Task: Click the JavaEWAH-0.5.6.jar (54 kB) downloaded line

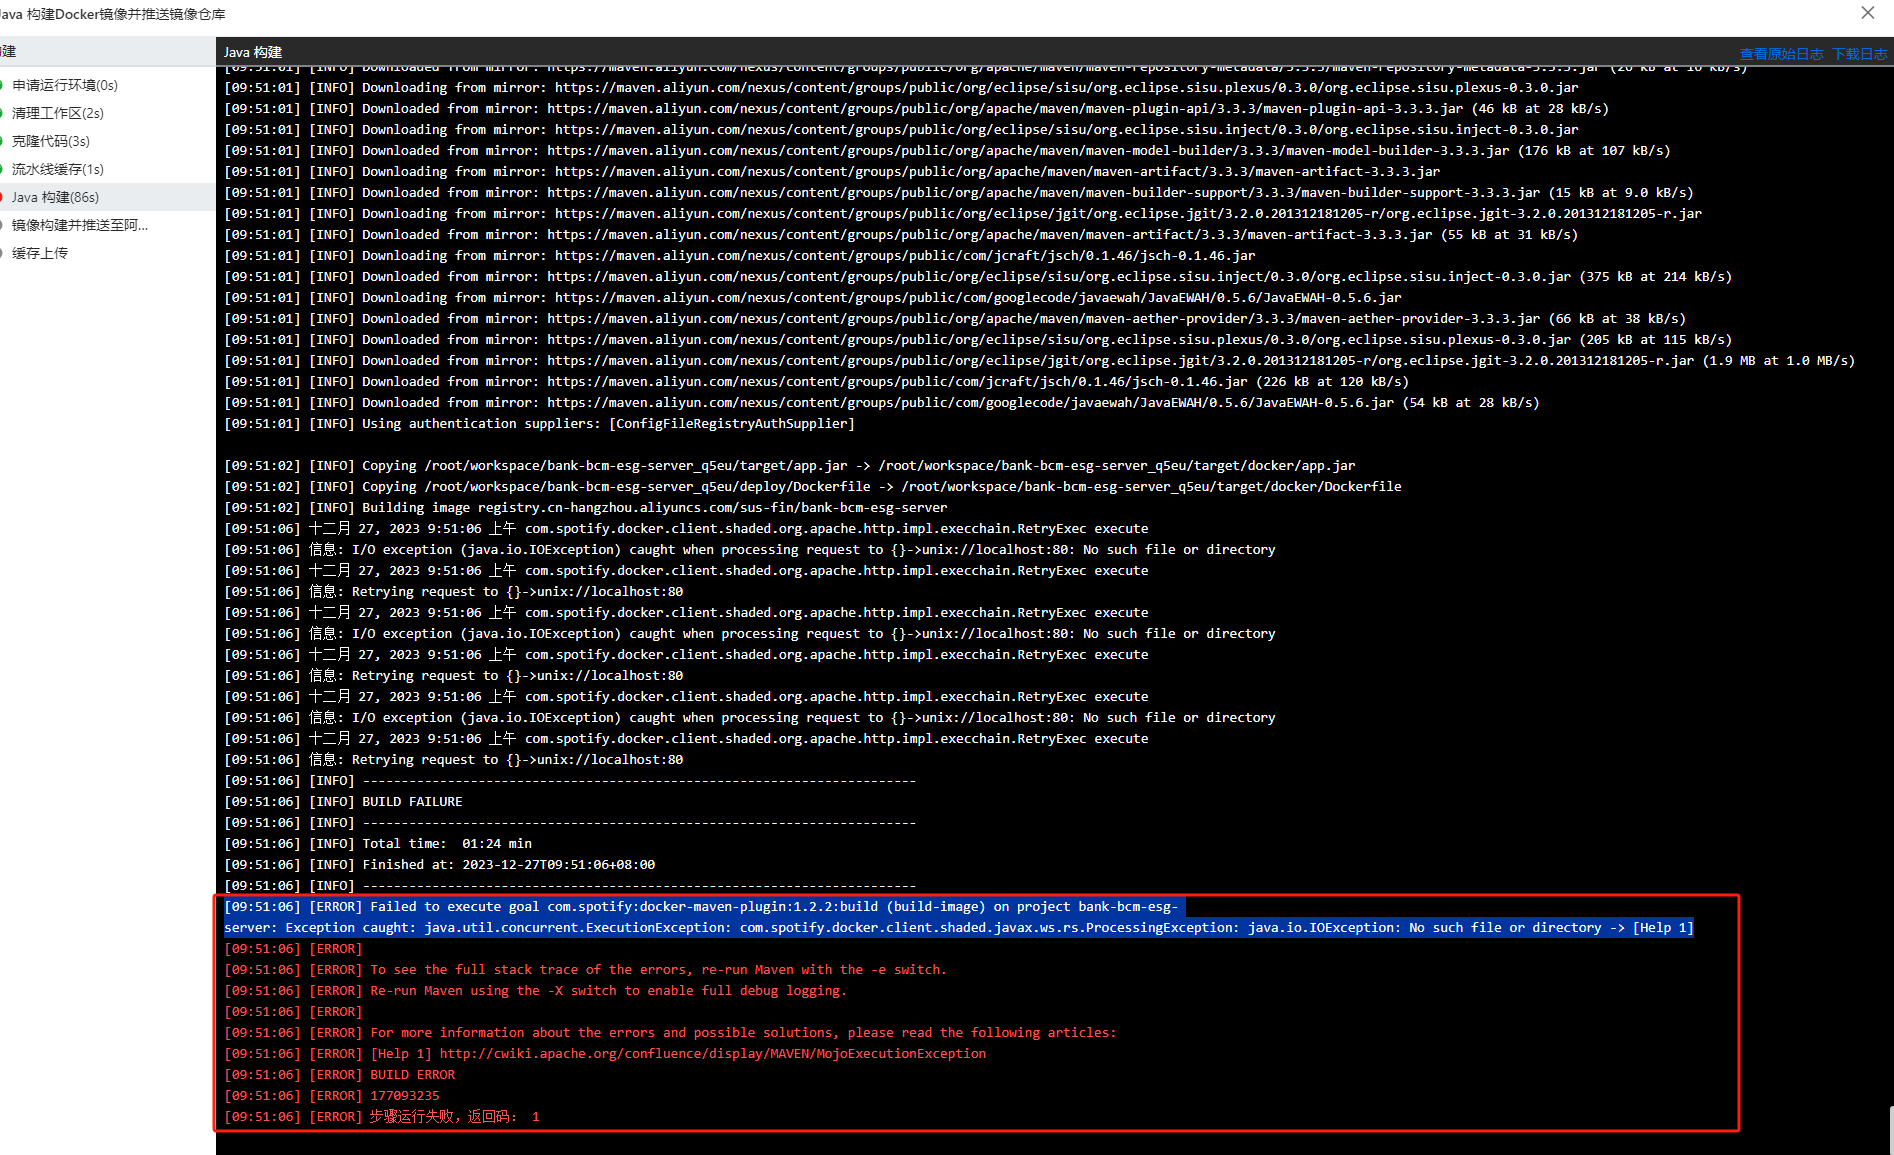Action: click(882, 403)
